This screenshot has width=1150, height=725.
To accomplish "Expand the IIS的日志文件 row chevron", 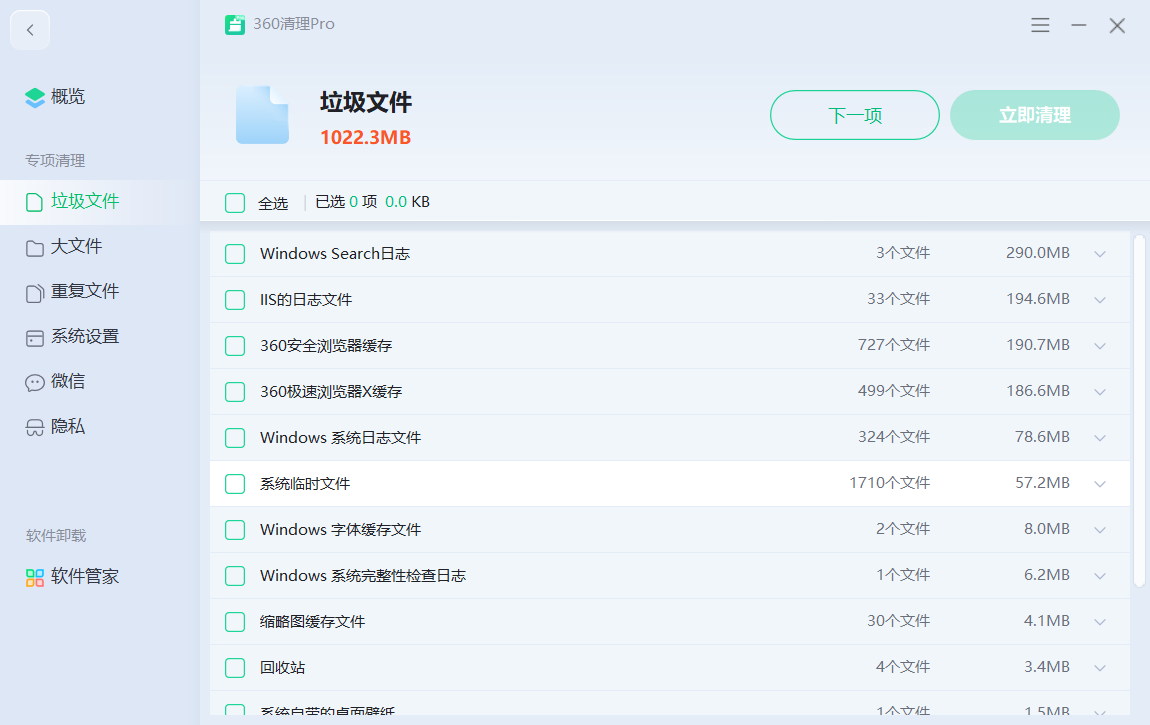I will click(1100, 300).
